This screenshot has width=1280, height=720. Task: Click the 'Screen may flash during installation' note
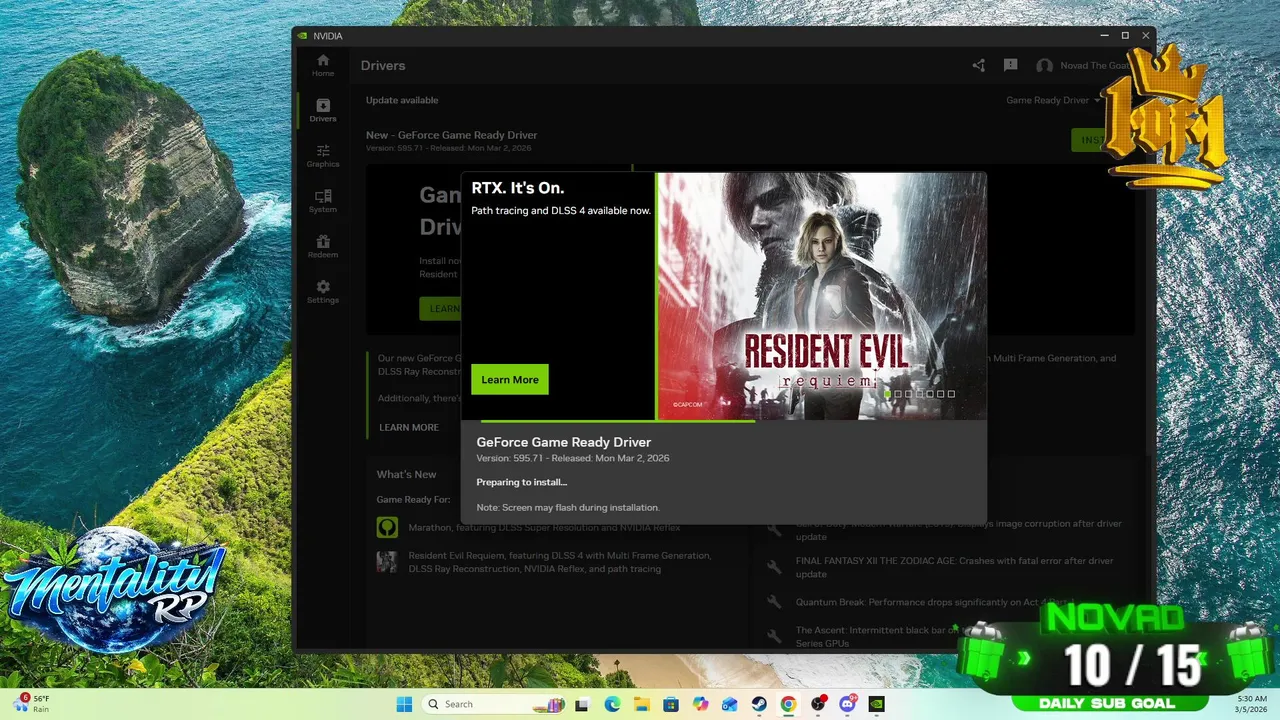pyautogui.click(x=568, y=507)
